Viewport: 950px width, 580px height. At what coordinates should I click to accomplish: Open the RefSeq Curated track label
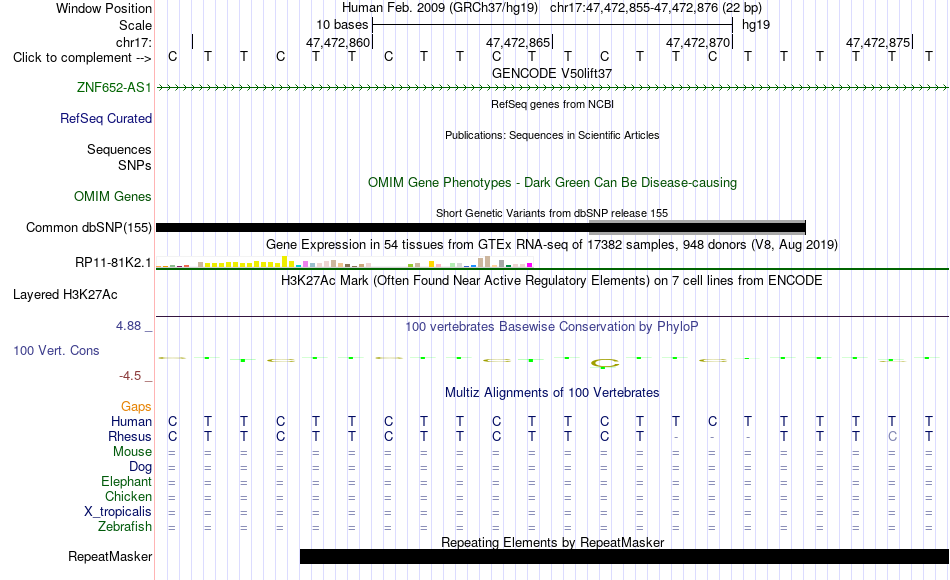click(105, 118)
